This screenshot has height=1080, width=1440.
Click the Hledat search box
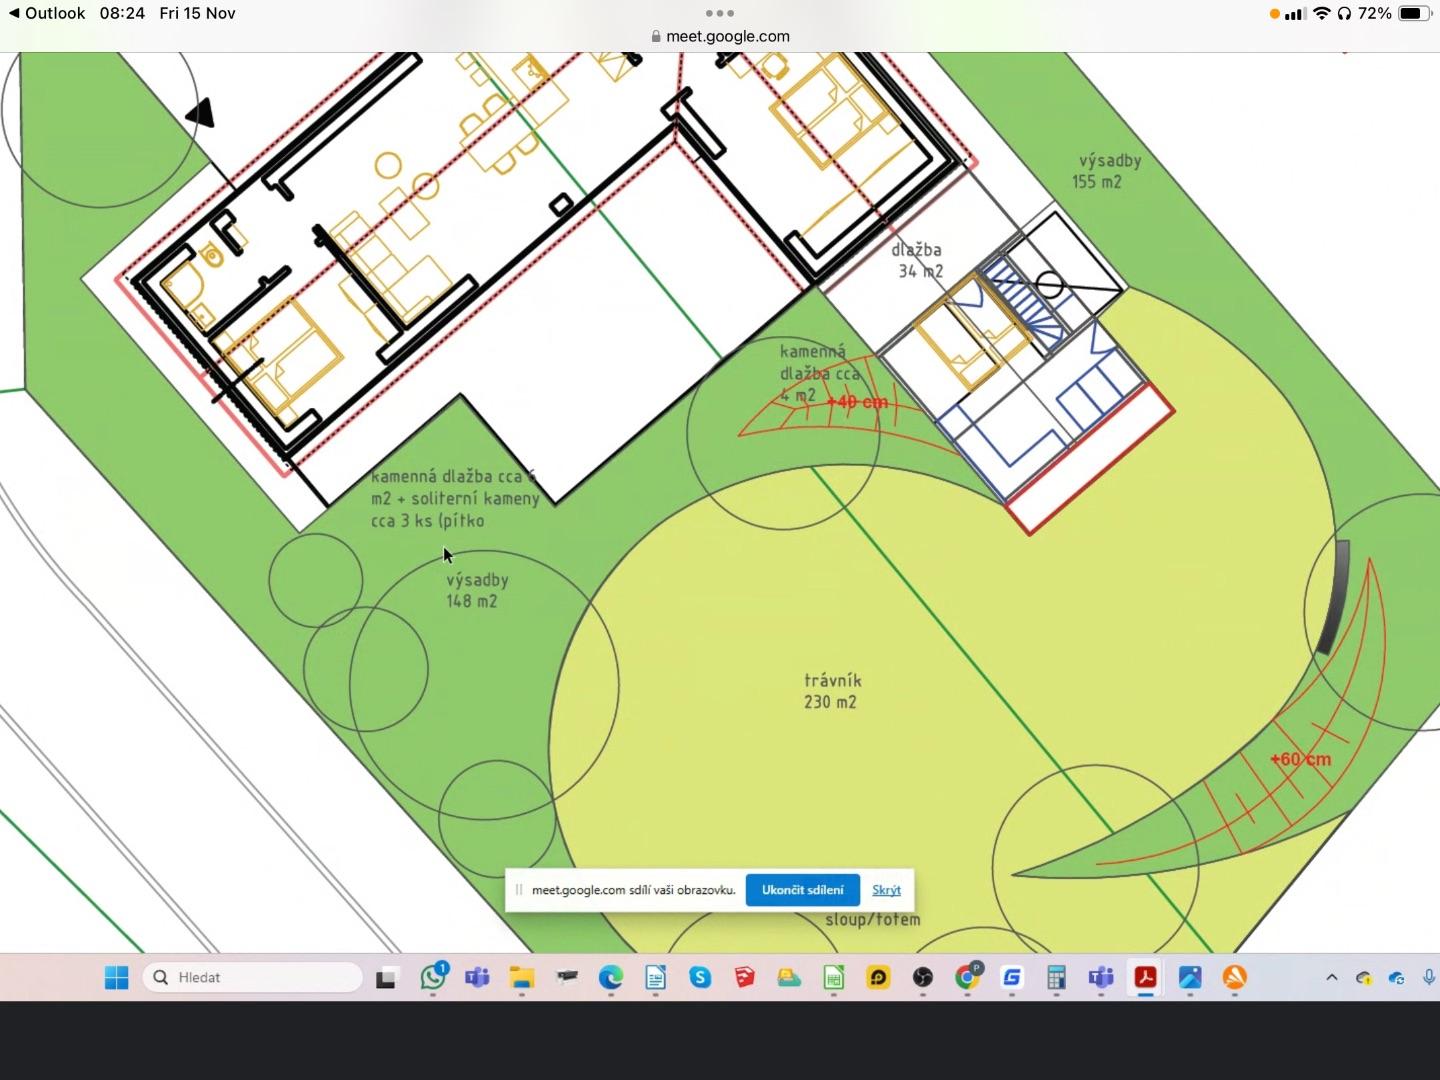(254, 977)
